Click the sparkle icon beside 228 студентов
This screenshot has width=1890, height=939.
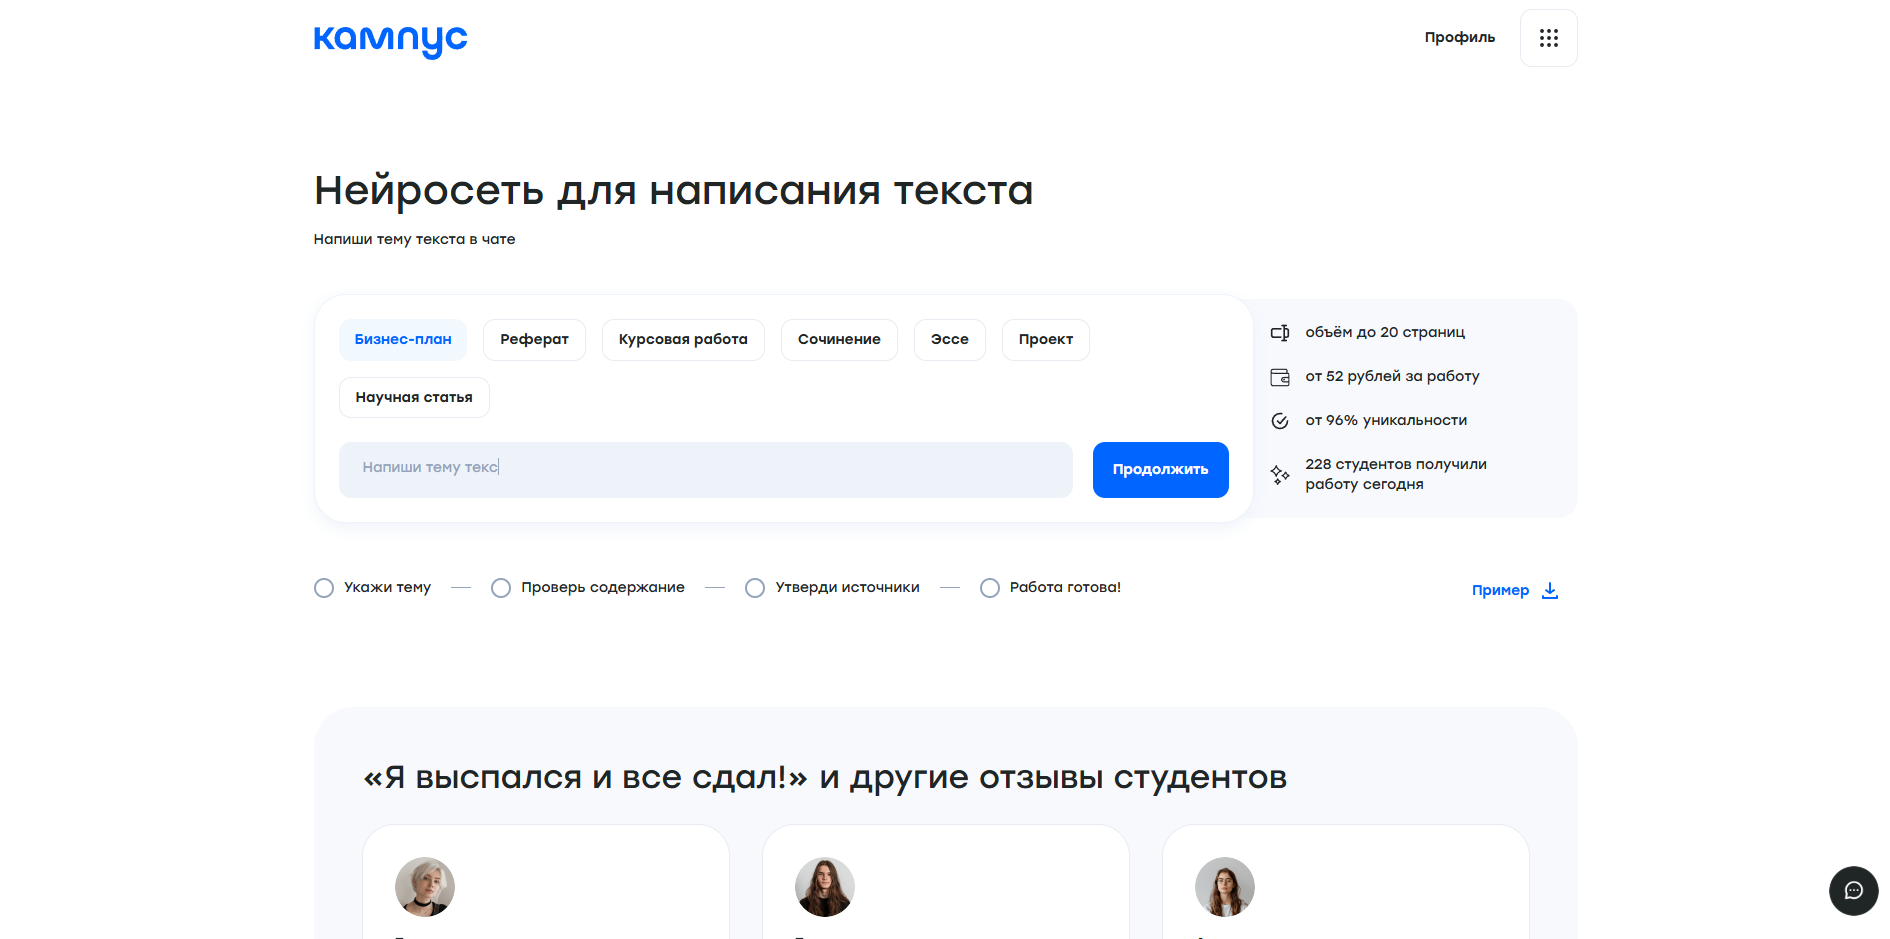[1279, 474]
